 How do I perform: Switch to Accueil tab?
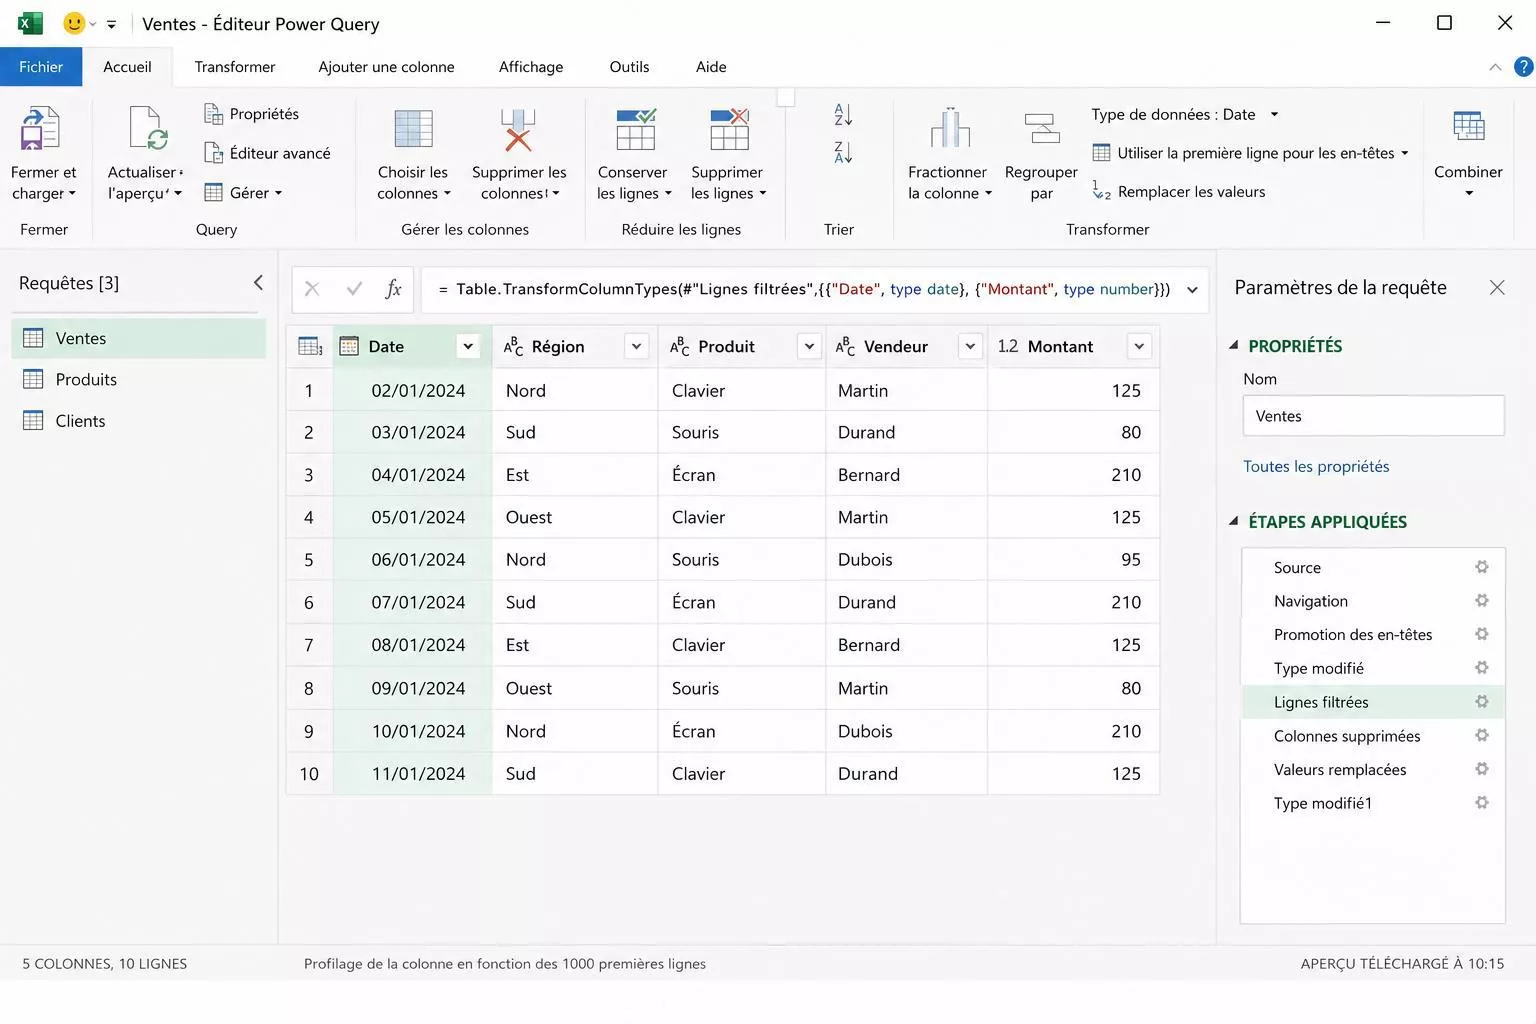(x=127, y=67)
